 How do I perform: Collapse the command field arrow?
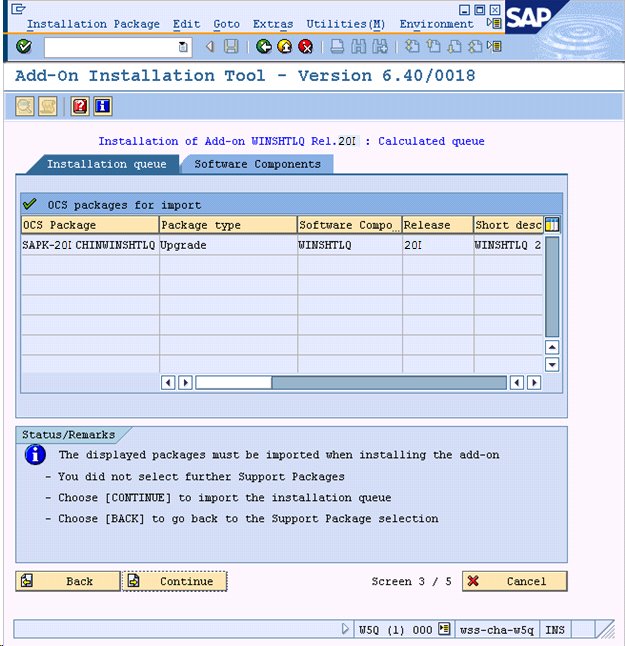pos(210,47)
